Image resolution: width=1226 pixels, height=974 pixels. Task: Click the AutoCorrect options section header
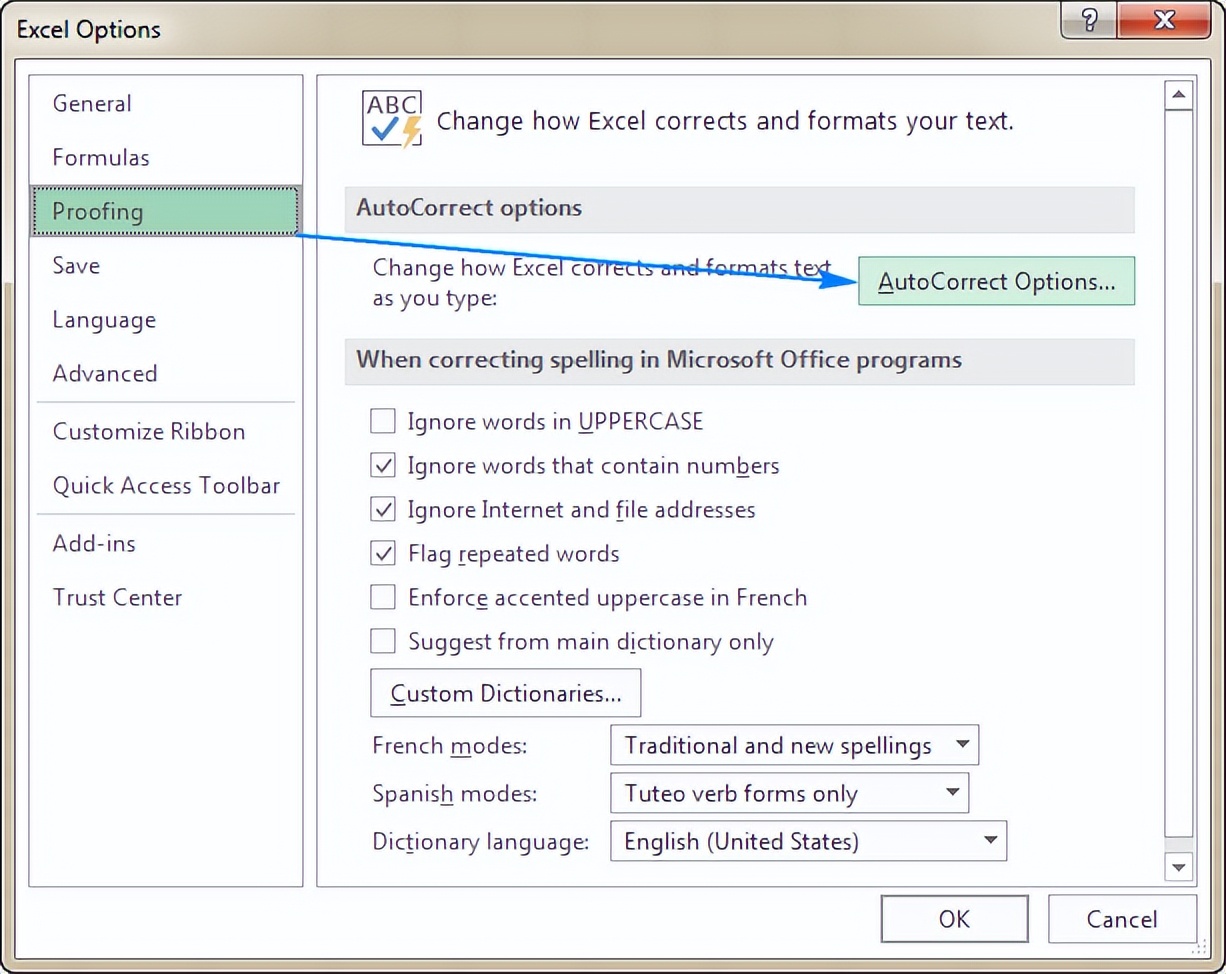739,208
